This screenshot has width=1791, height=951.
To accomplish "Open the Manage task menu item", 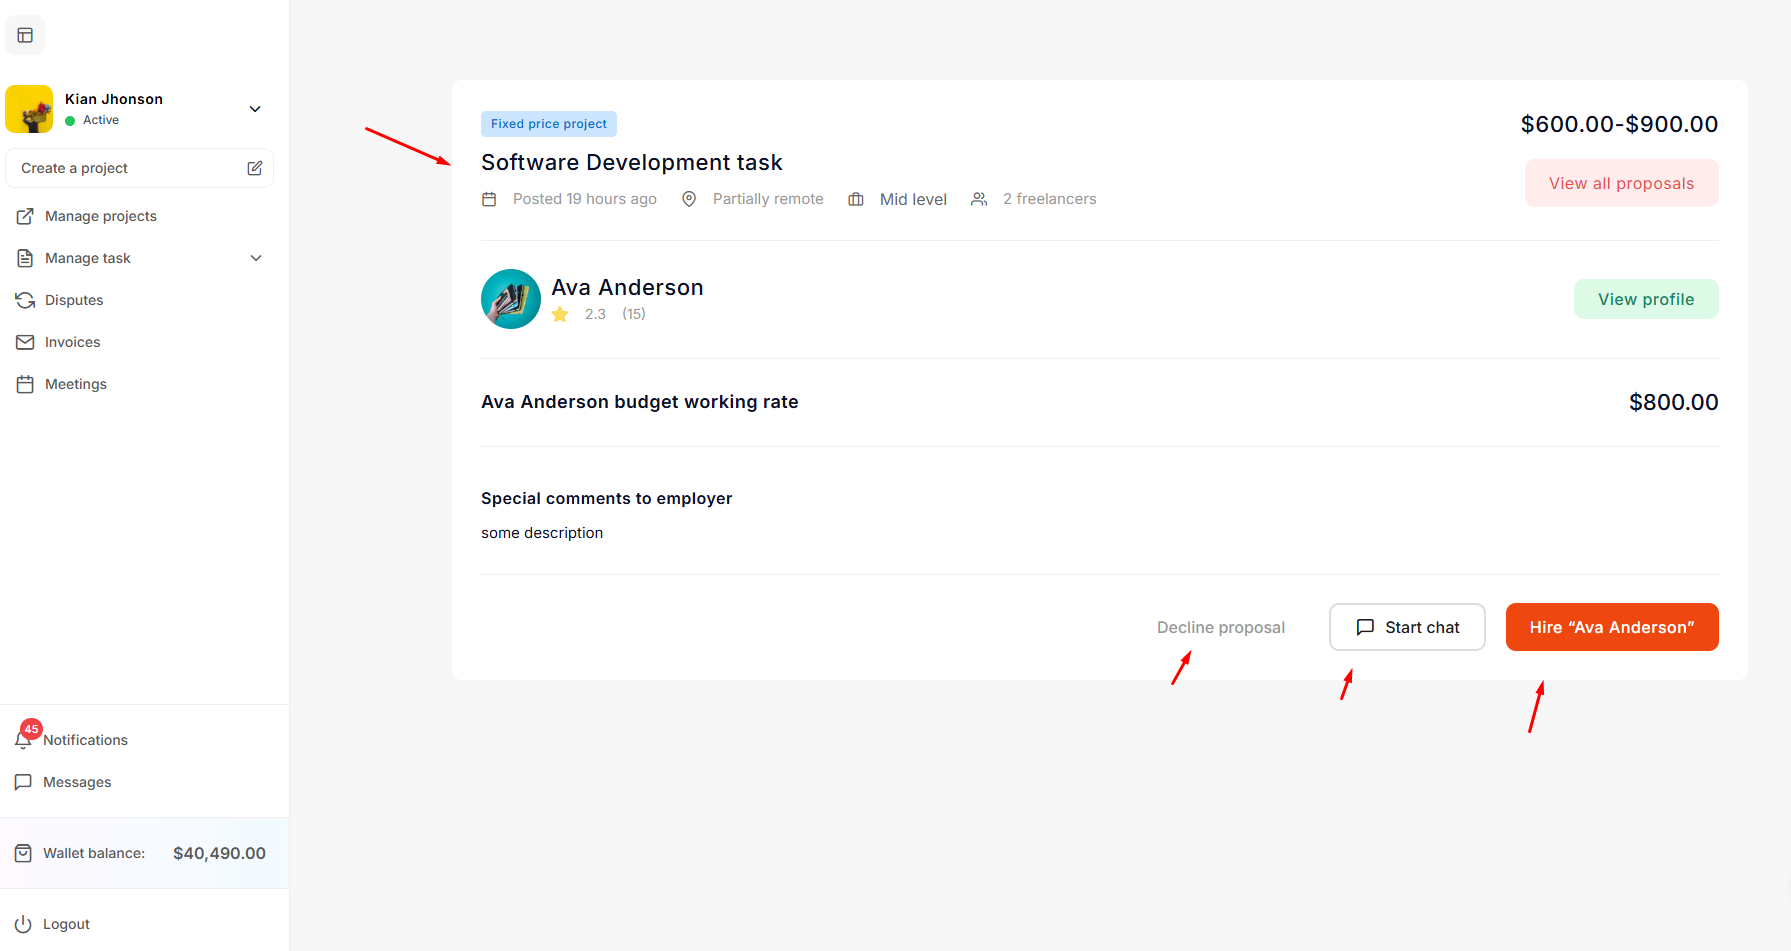I will [88, 258].
